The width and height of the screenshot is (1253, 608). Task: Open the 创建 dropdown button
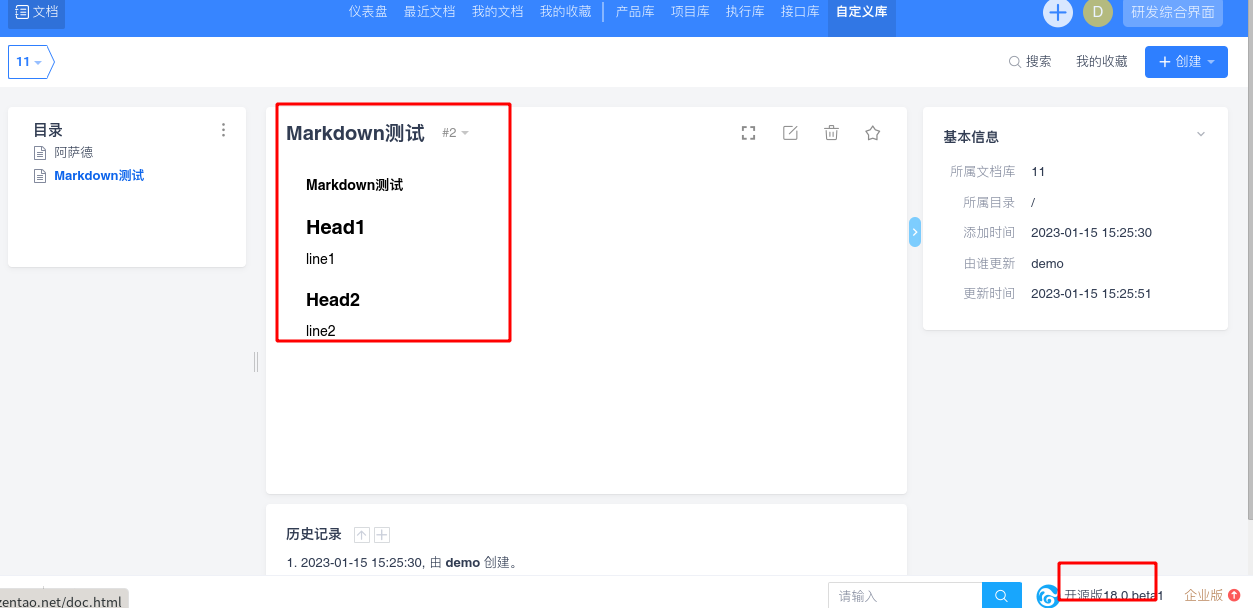point(1186,62)
